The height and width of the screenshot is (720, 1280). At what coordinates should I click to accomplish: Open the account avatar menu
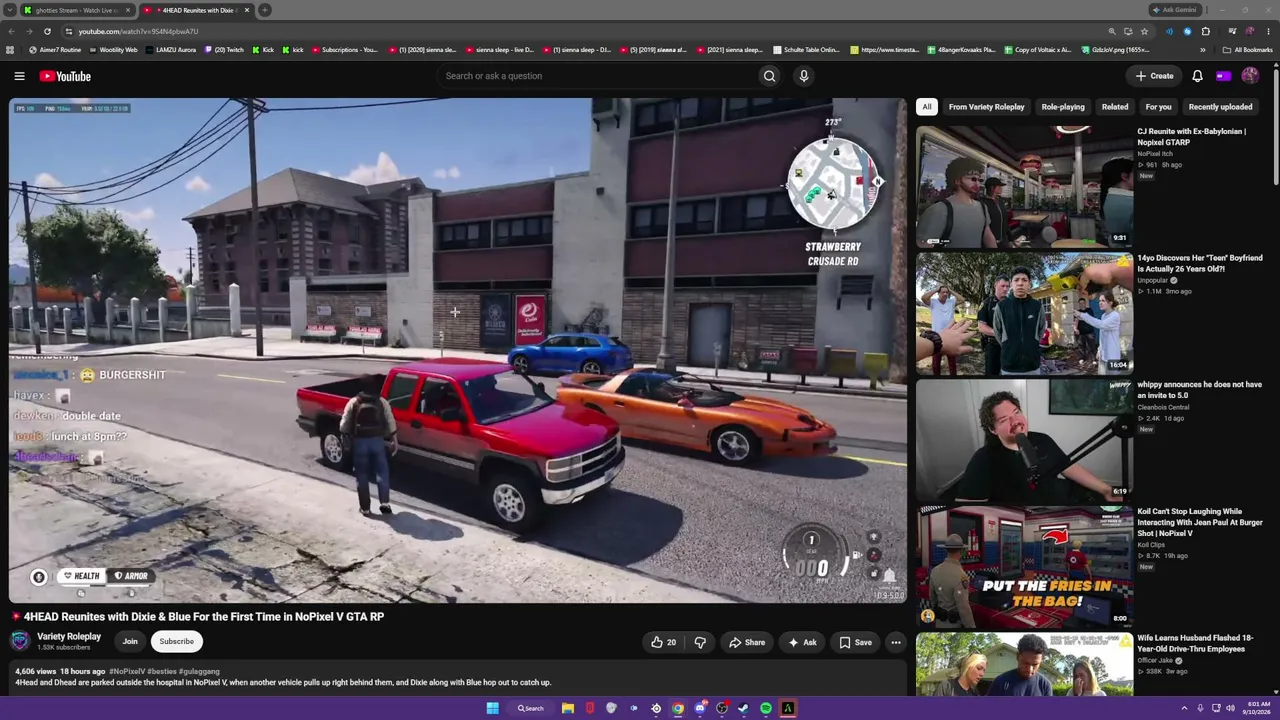1250,76
